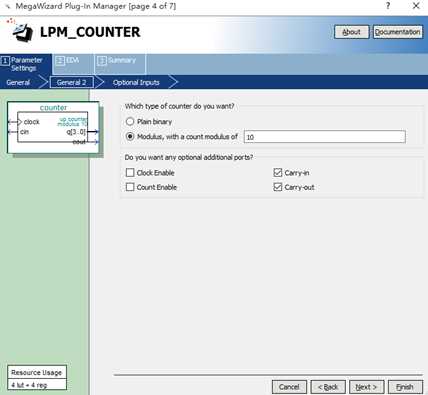Click the About button
This screenshot has height=395, width=428.
coord(352,32)
